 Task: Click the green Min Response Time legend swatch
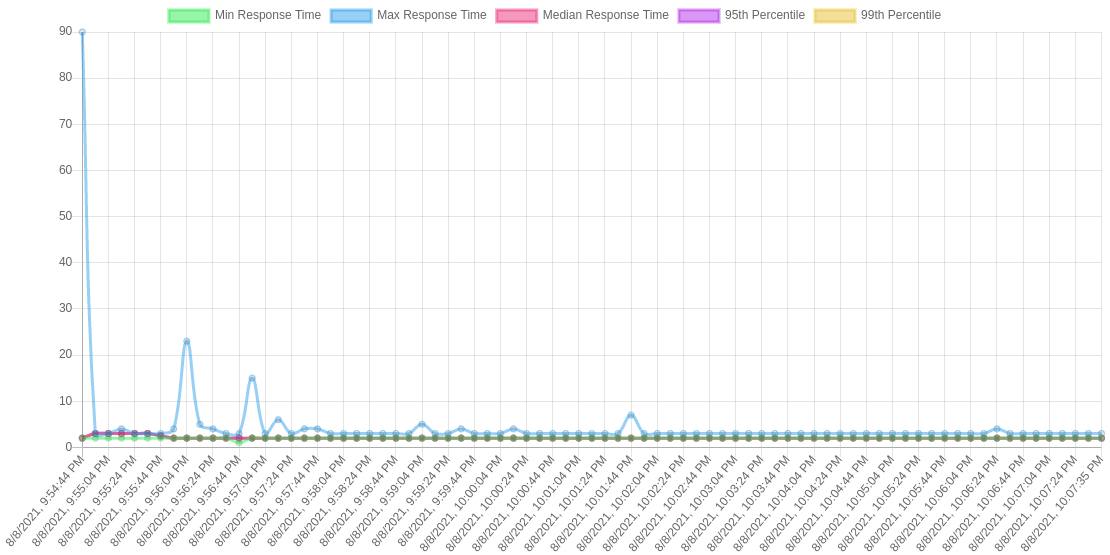[x=188, y=15]
